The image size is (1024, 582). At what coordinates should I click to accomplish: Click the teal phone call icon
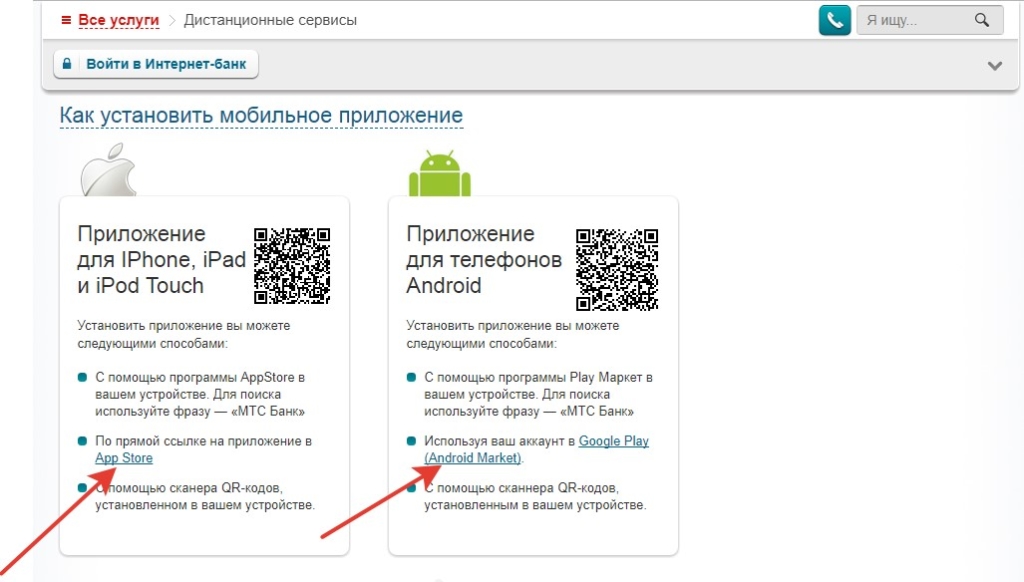pos(835,20)
